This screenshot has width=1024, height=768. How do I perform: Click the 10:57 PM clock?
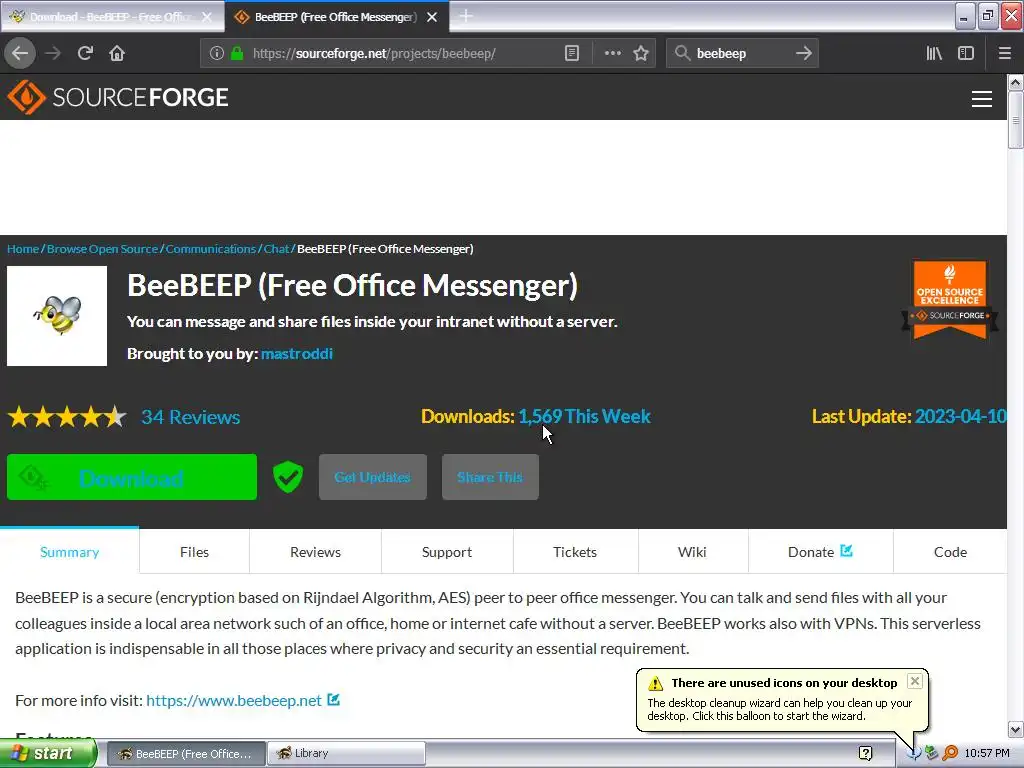pos(987,754)
